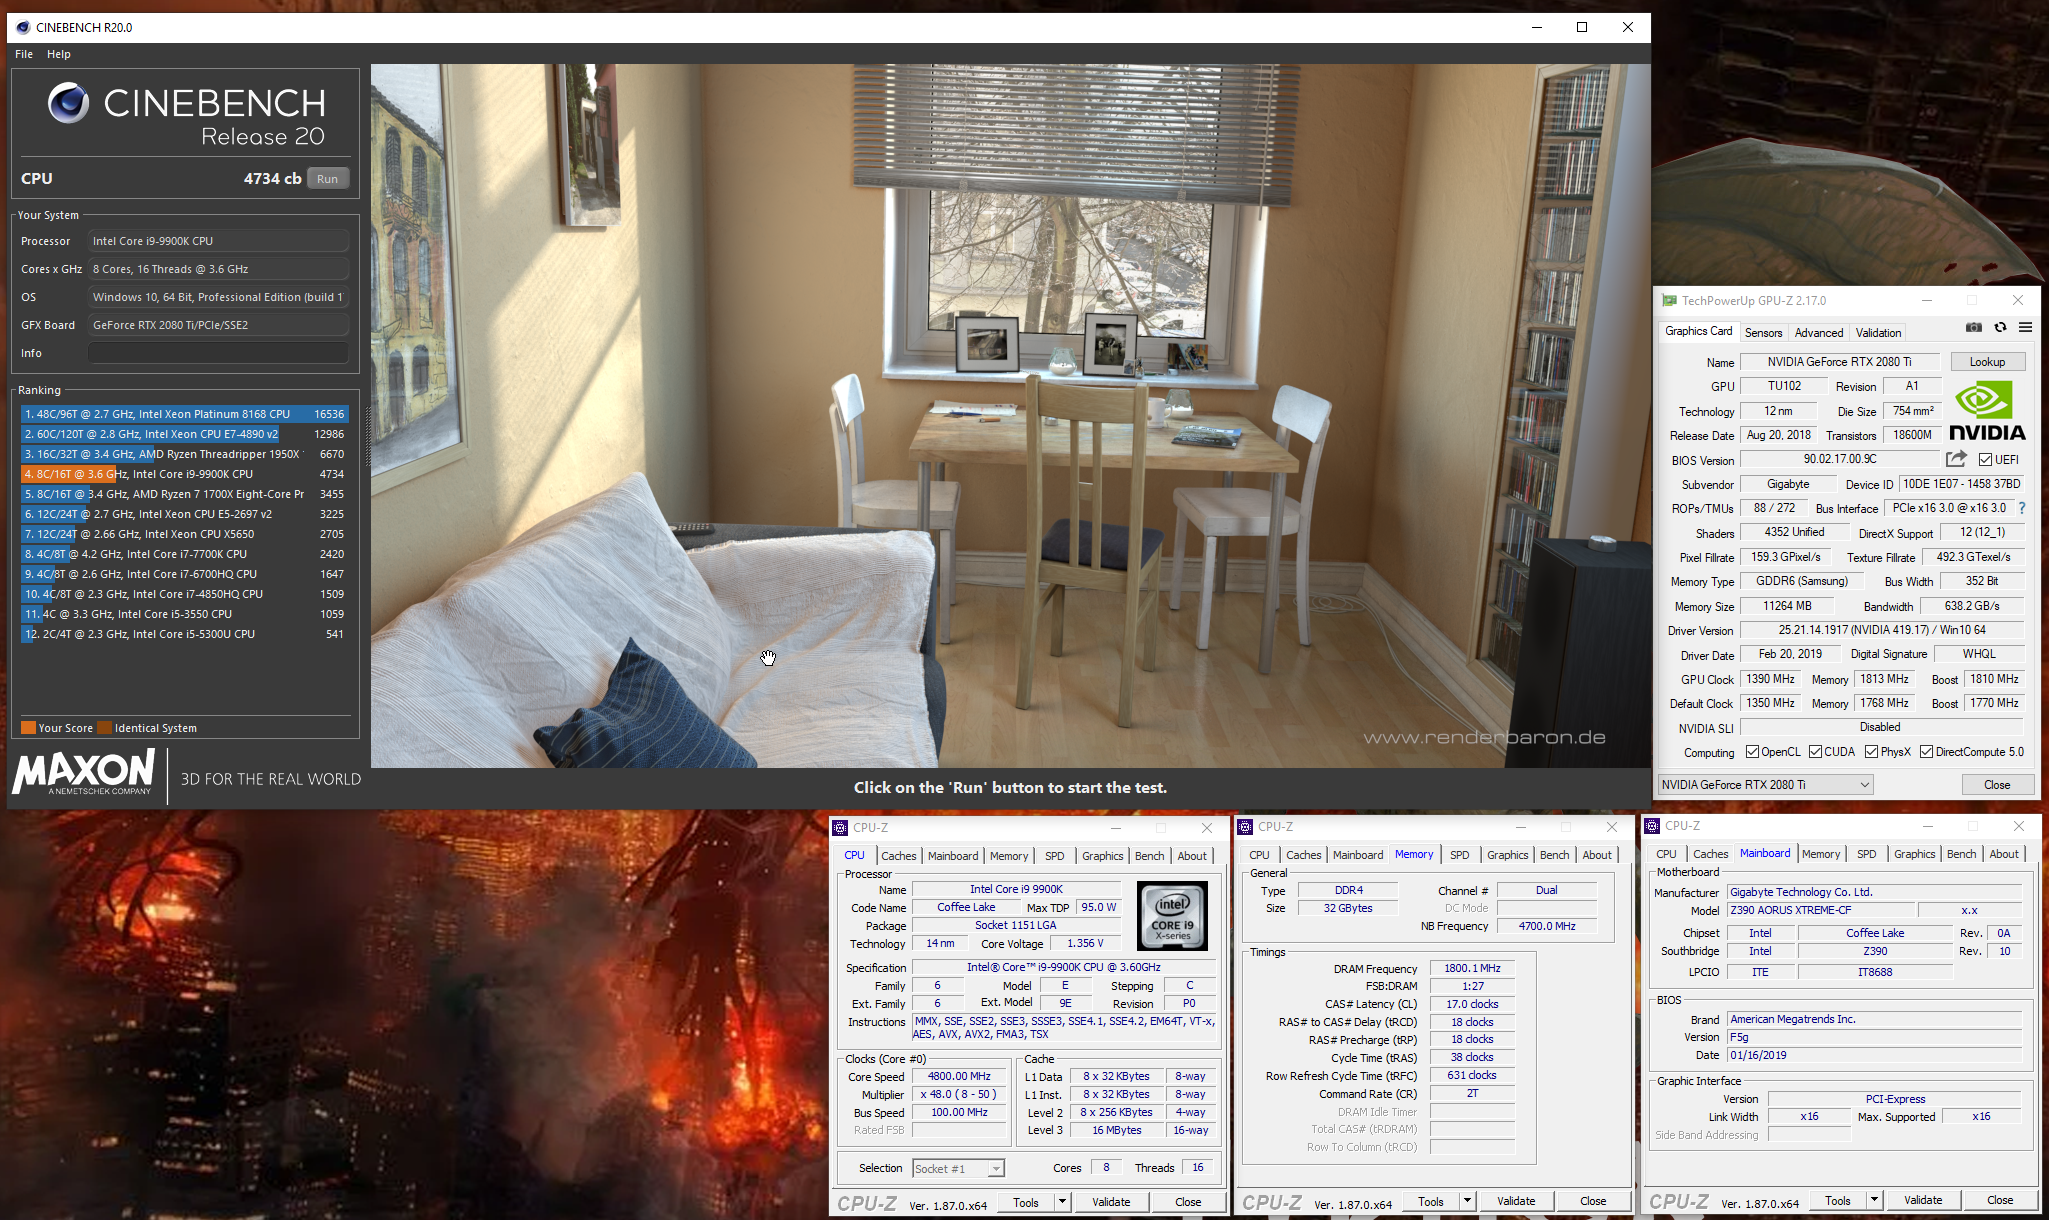Toggle the UEFI checkbox in GPU-Z

tap(1985, 459)
